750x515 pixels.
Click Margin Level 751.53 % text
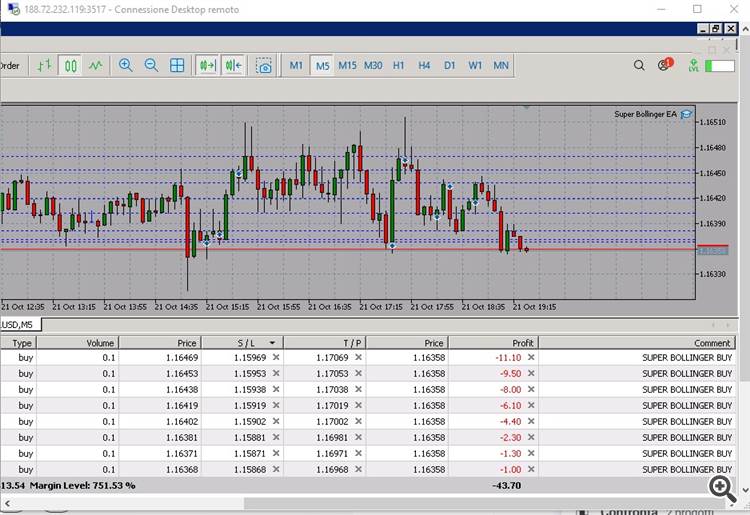click(x=83, y=485)
